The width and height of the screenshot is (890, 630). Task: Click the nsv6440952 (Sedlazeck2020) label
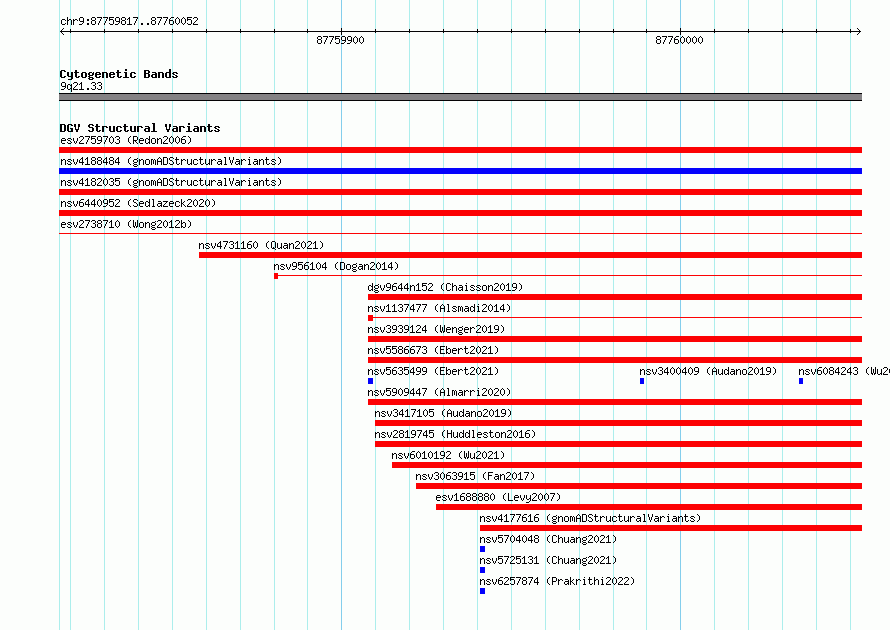[138, 203]
